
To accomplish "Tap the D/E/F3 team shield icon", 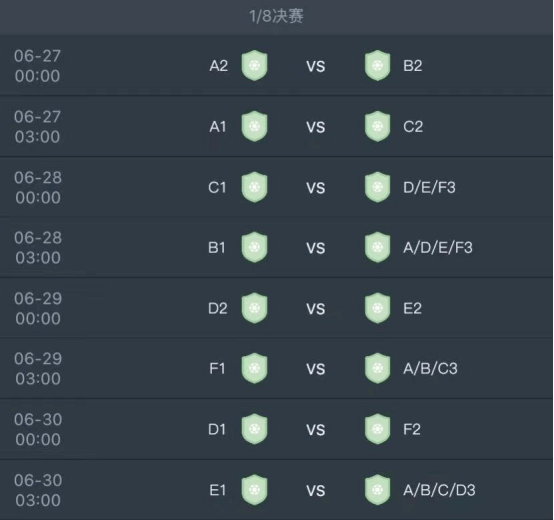I will pyautogui.click(x=377, y=187).
